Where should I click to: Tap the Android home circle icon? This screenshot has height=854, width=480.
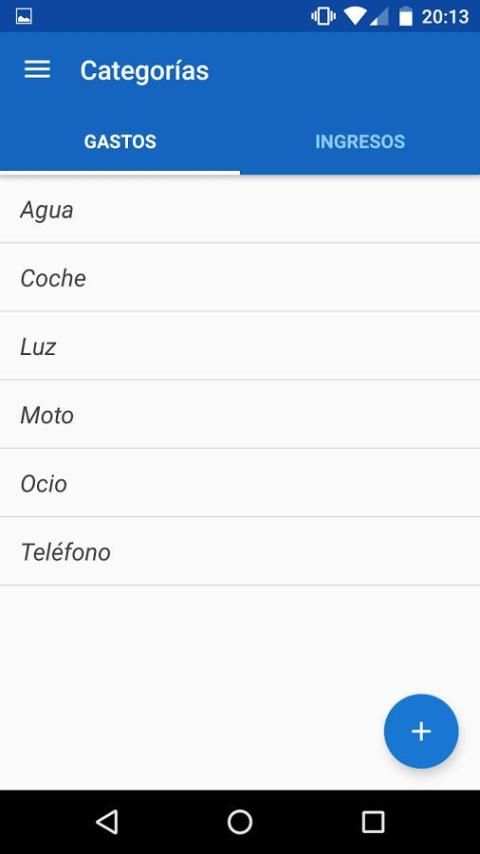pyautogui.click(x=240, y=821)
